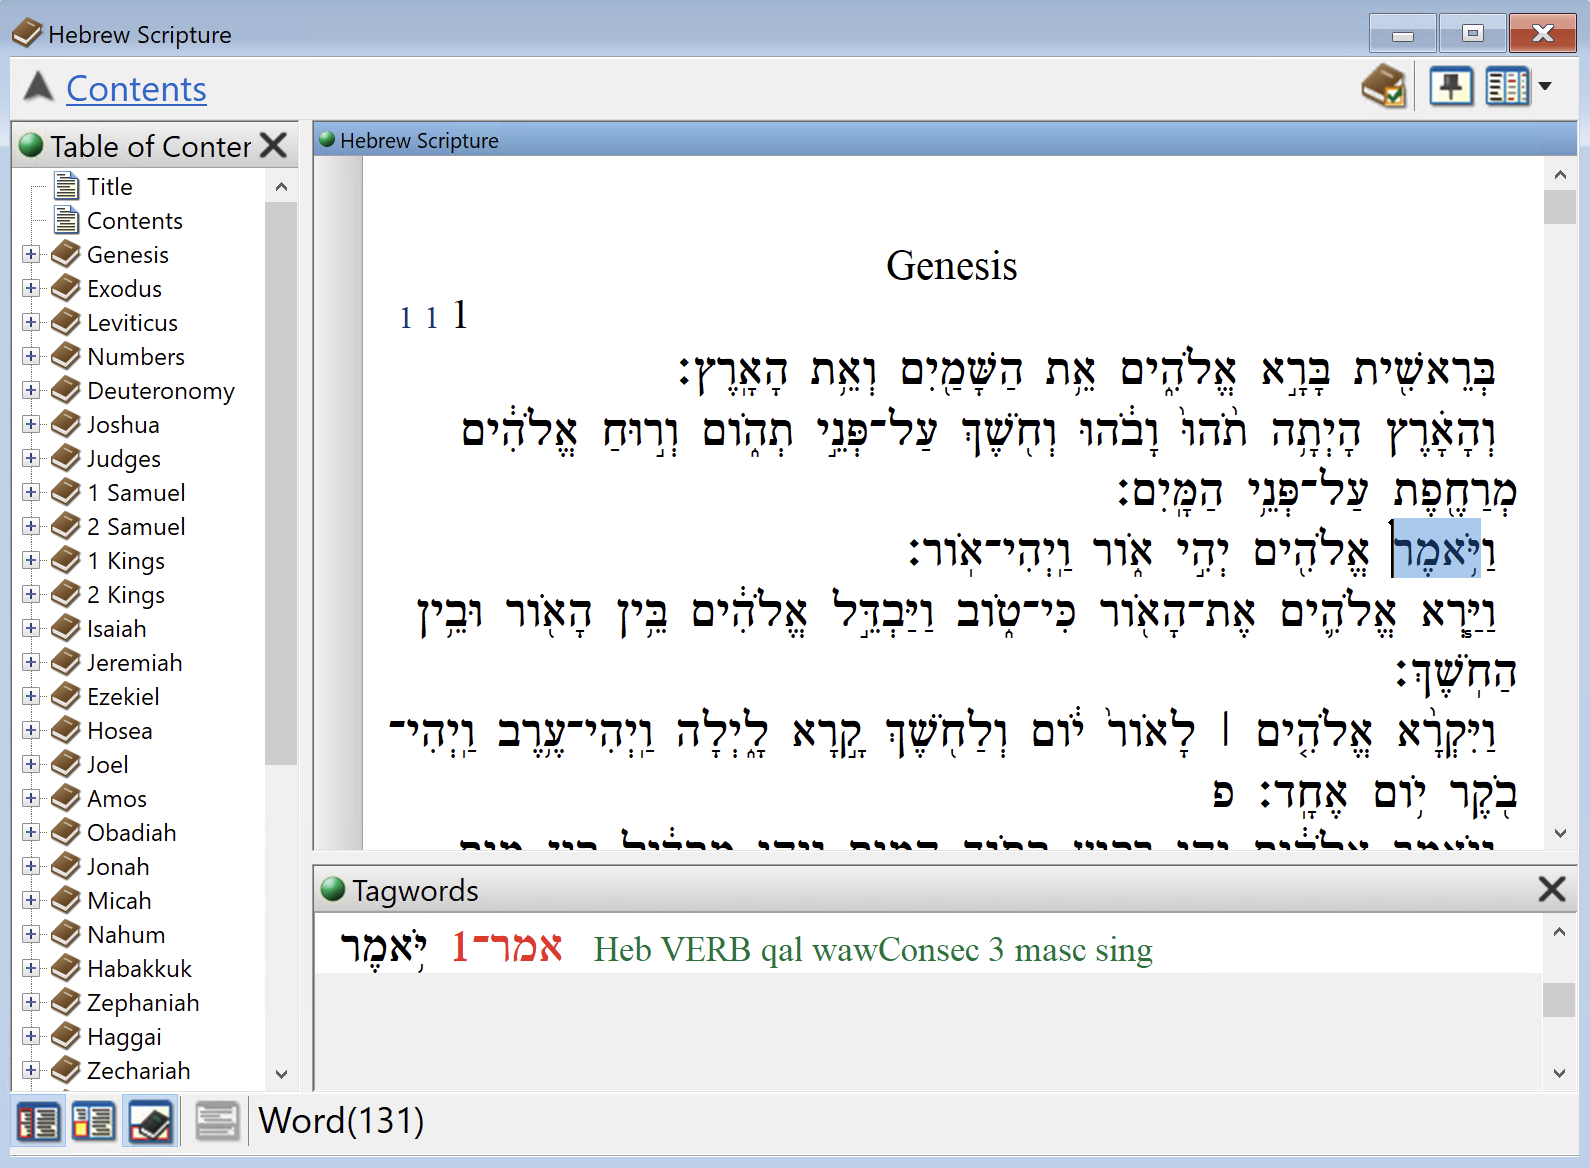This screenshot has height=1168, width=1590.
Task: Expand the Jonah tree node
Action: [x=31, y=867]
